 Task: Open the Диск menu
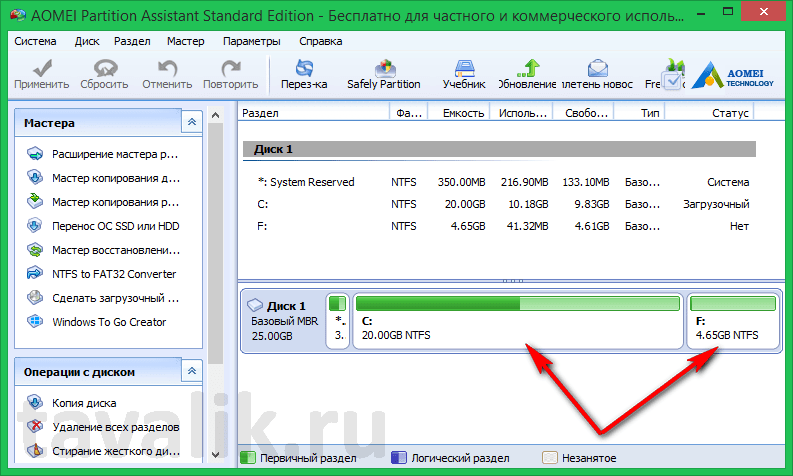pyautogui.click(x=87, y=41)
